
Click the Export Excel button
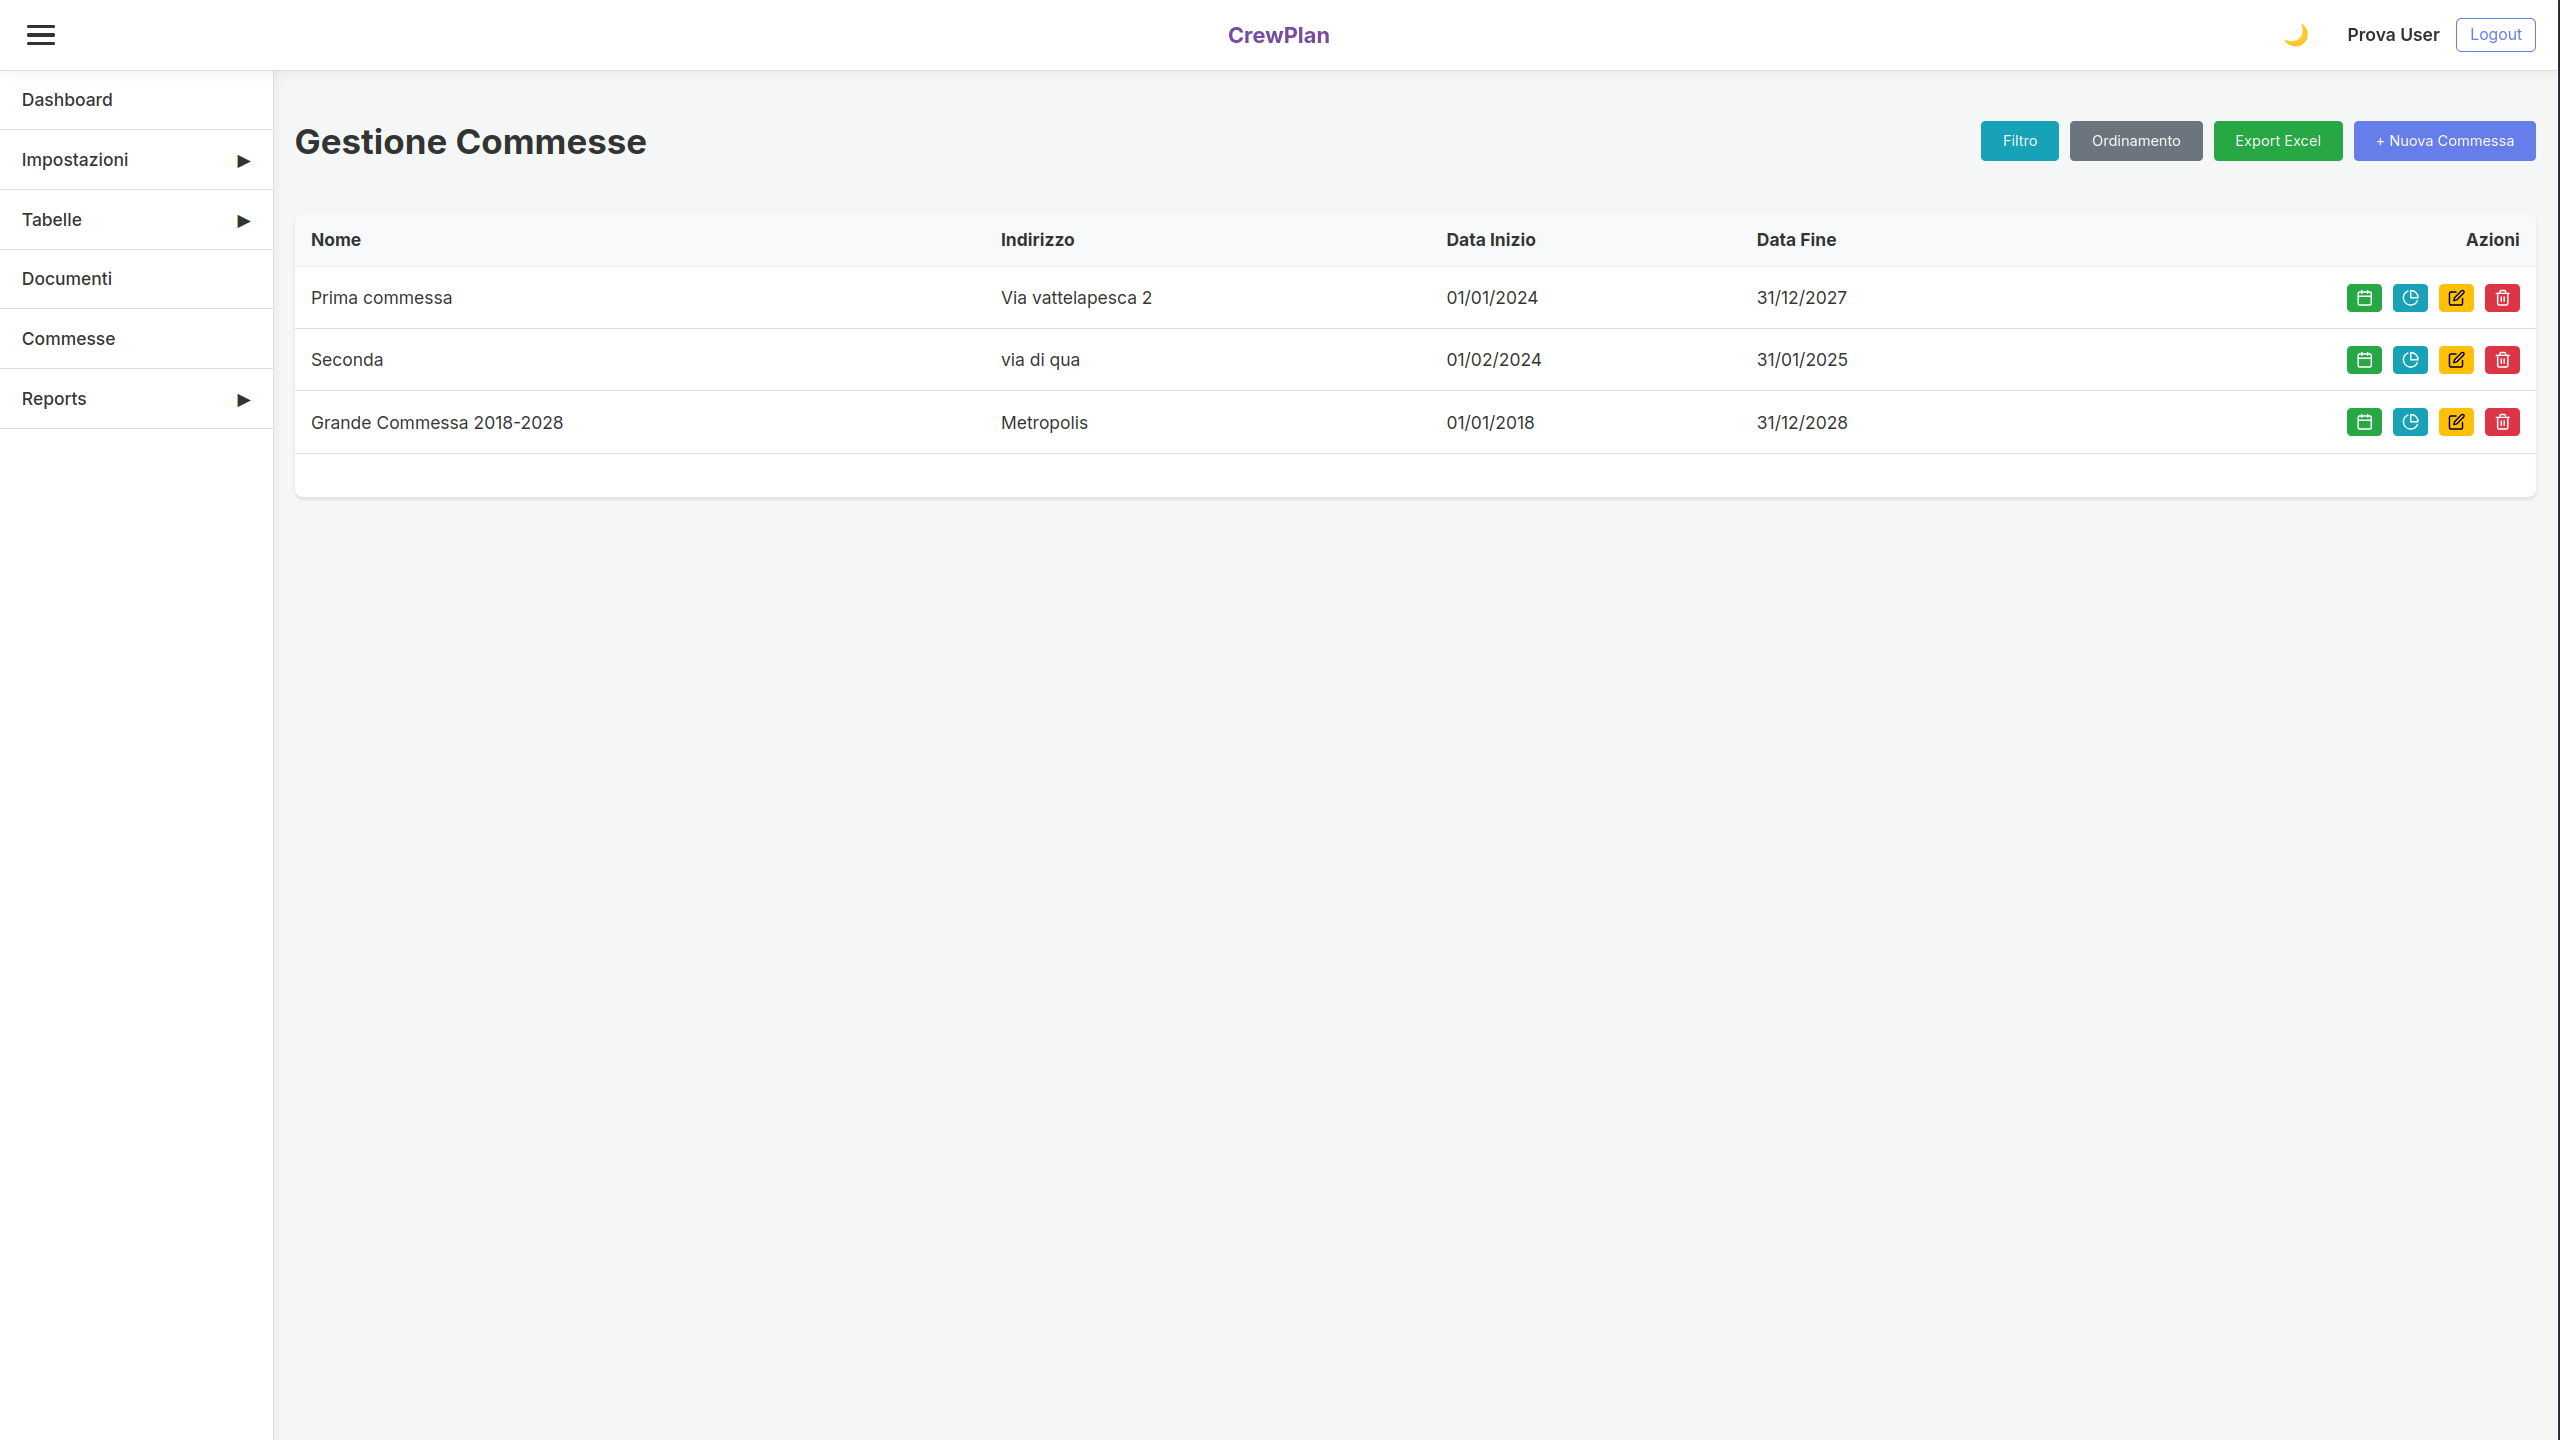click(x=2277, y=141)
